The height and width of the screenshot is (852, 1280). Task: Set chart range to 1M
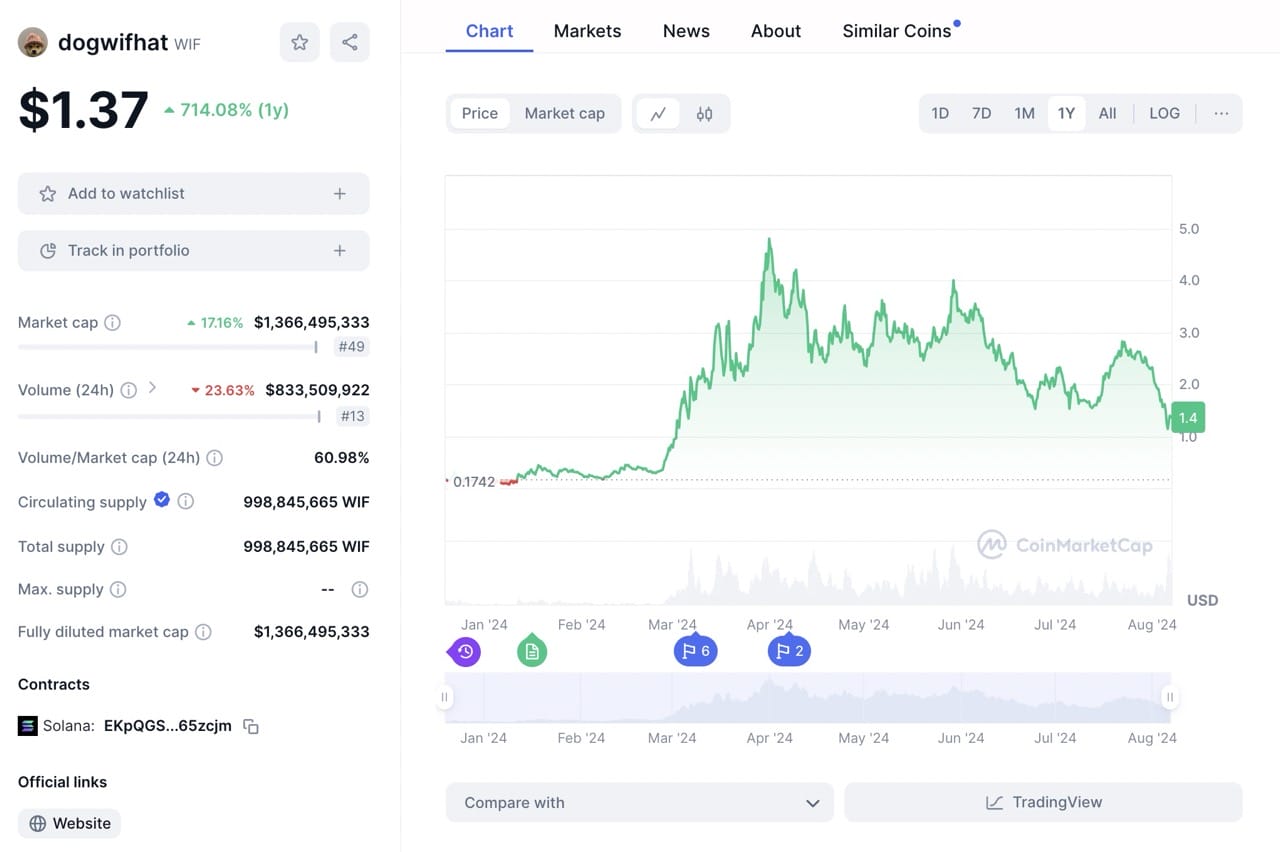(x=1024, y=113)
